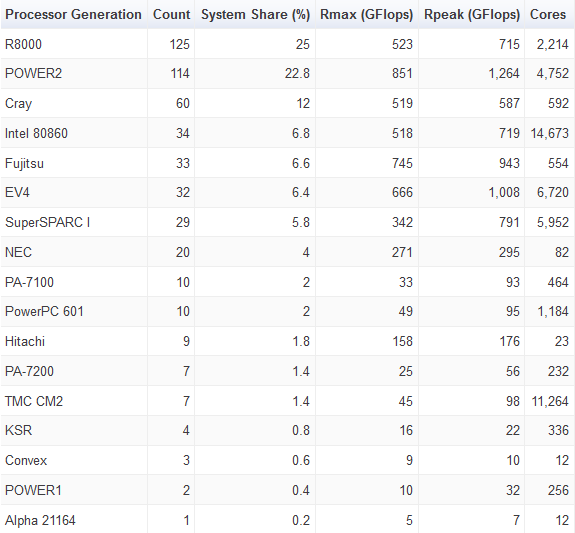This screenshot has height=533, width=575.
Task: Click cores value 2,214 for R8000
Action: pos(553,44)
